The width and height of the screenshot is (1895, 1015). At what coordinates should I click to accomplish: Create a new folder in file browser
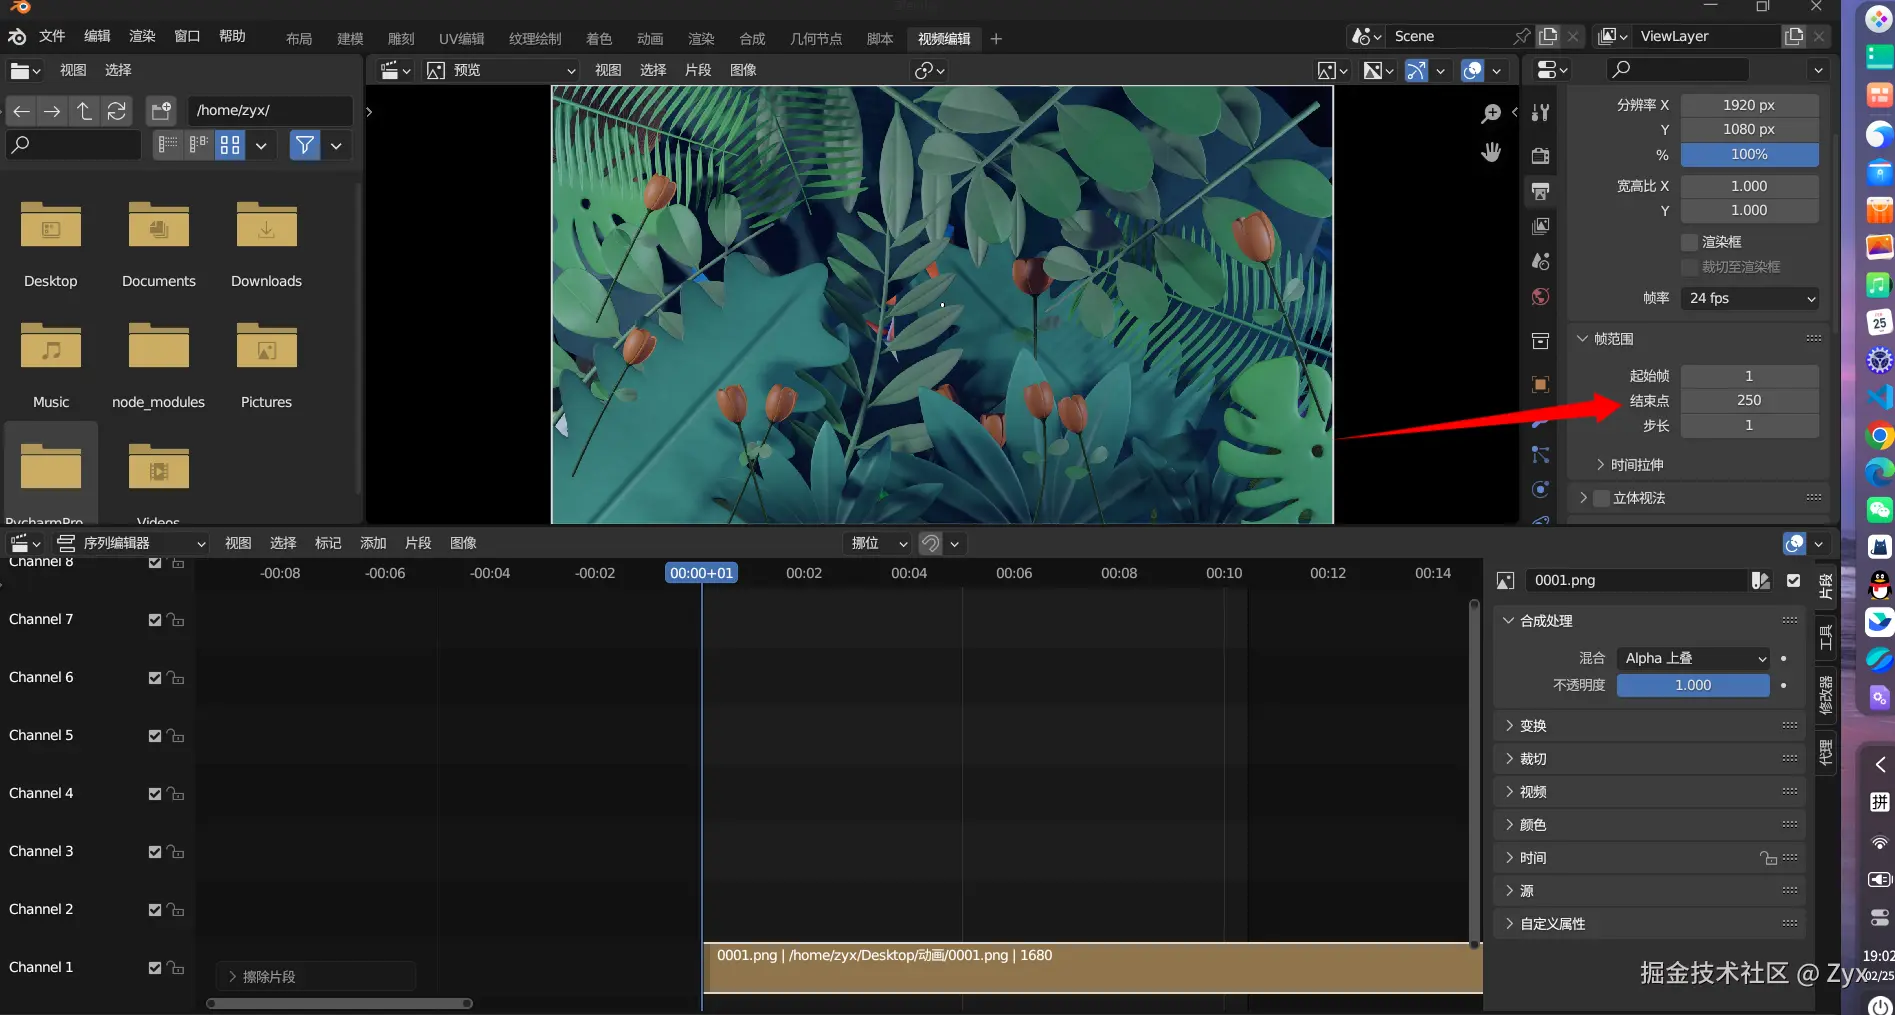[x=161, y=111]
